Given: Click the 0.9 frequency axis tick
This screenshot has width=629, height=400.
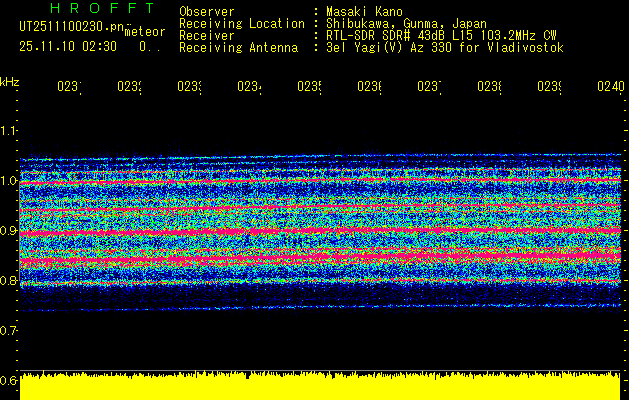Looking at the screenshot, I should [9, 230].
